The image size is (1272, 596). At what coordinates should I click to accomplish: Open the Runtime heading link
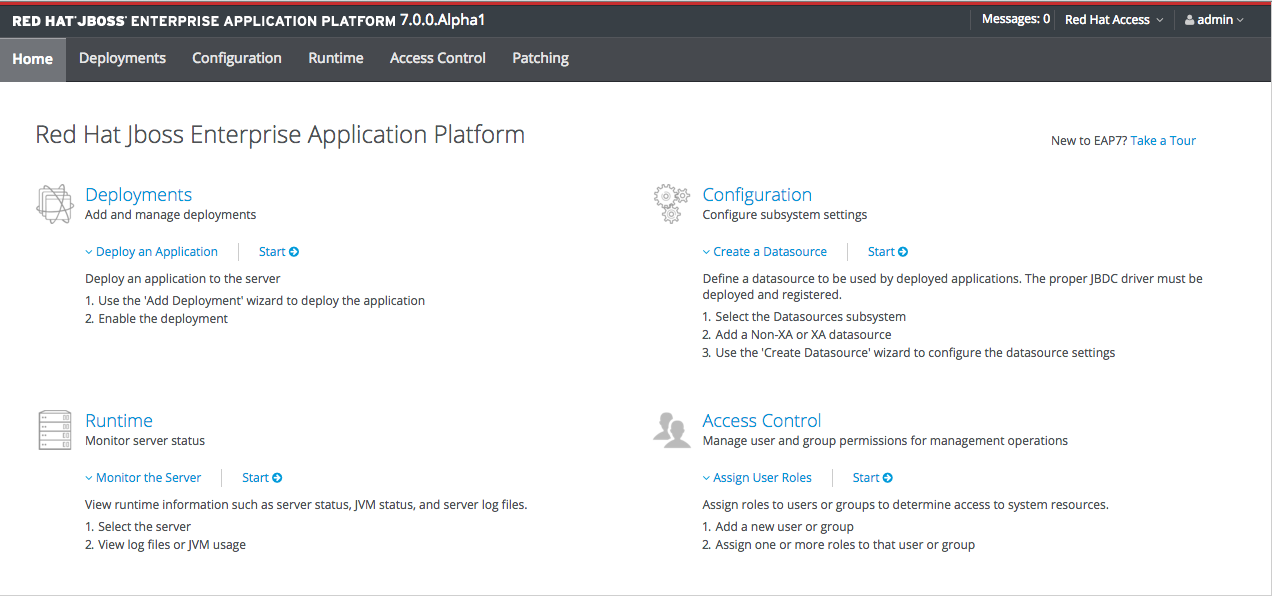tap(119, 421)
